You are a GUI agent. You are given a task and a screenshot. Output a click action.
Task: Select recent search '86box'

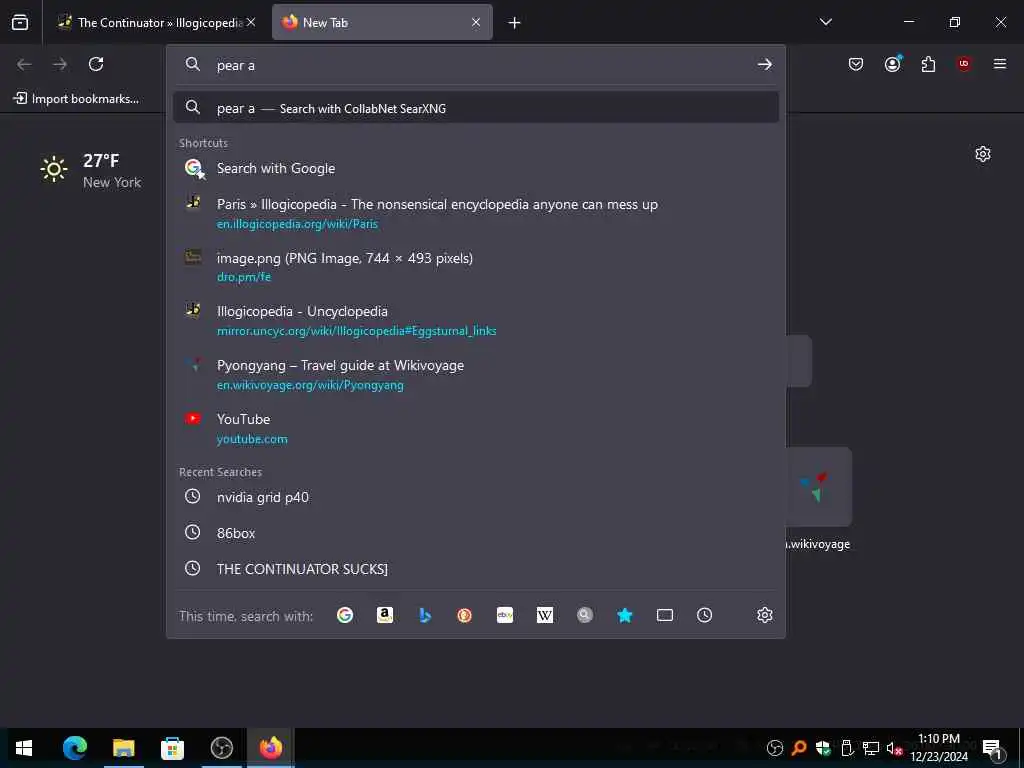(476, 533)
